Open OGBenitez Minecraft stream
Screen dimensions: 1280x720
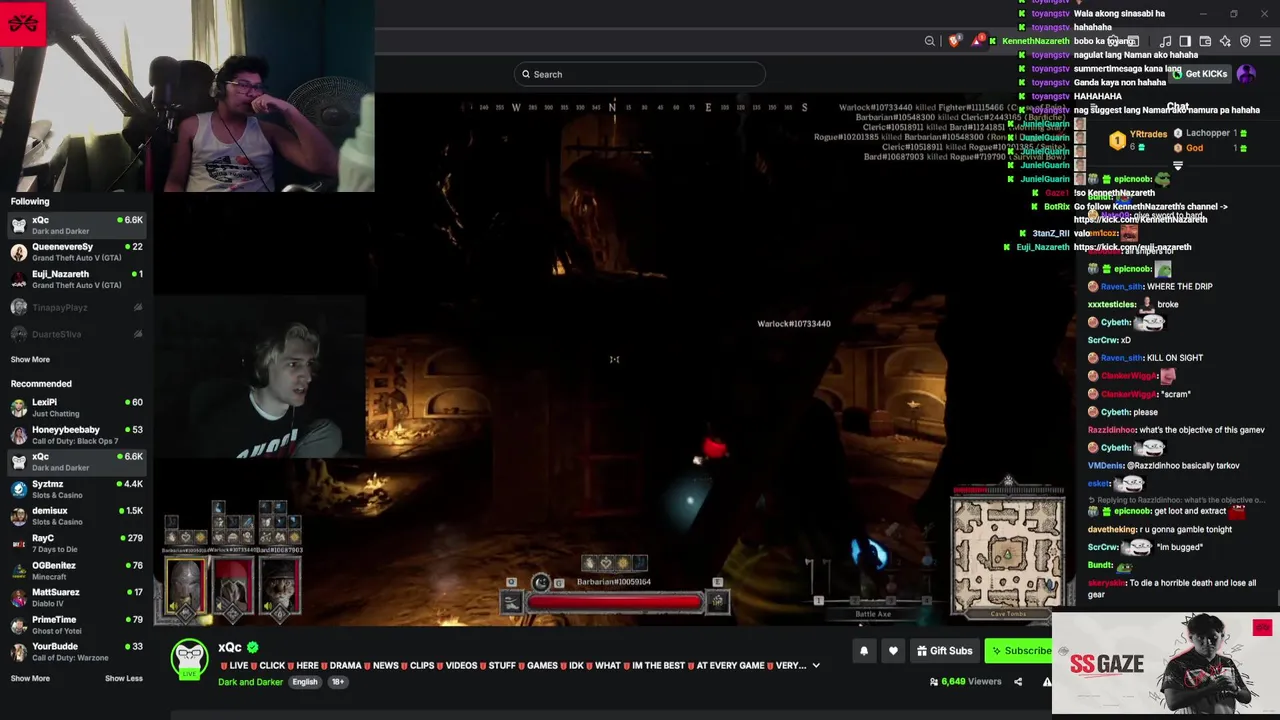[76, 571]
